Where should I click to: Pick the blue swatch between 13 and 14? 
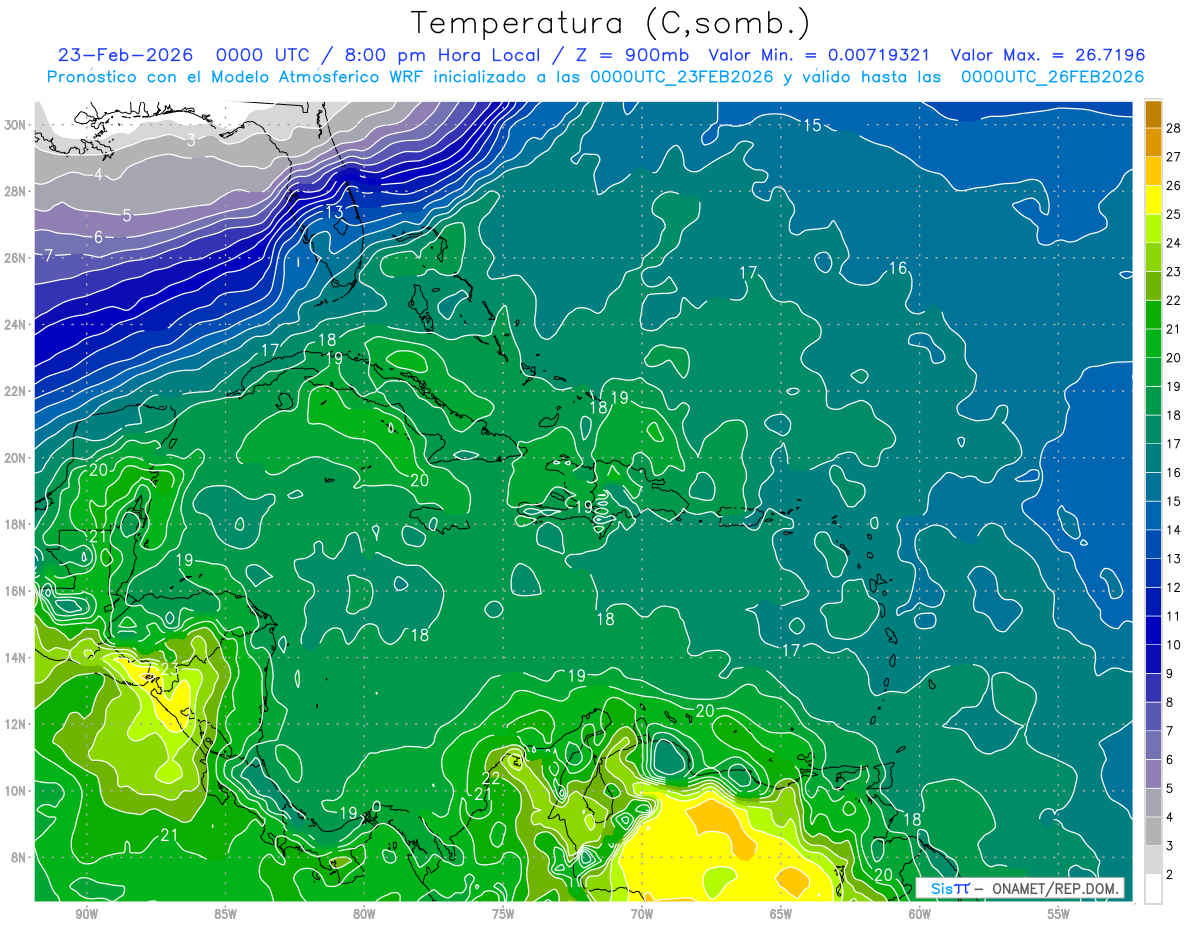[x=1153, y=544]
